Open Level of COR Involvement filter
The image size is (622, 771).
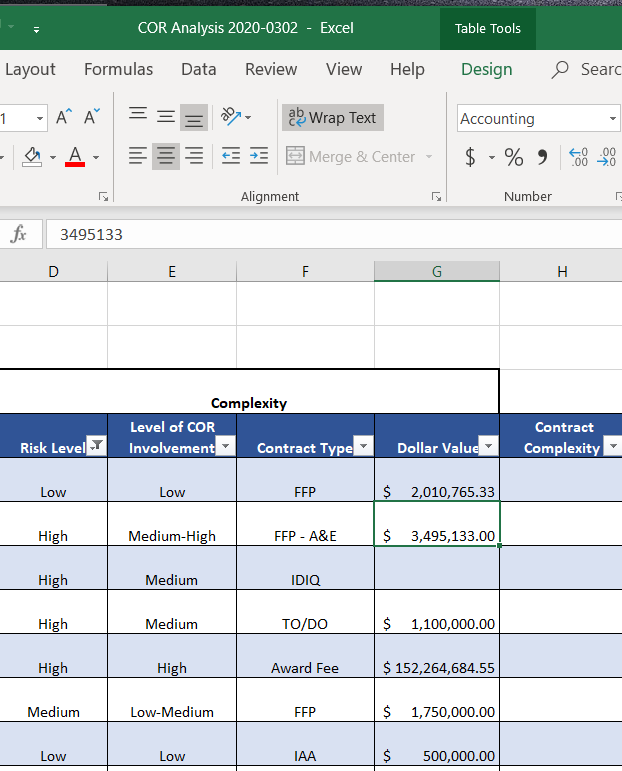point(225,445)
